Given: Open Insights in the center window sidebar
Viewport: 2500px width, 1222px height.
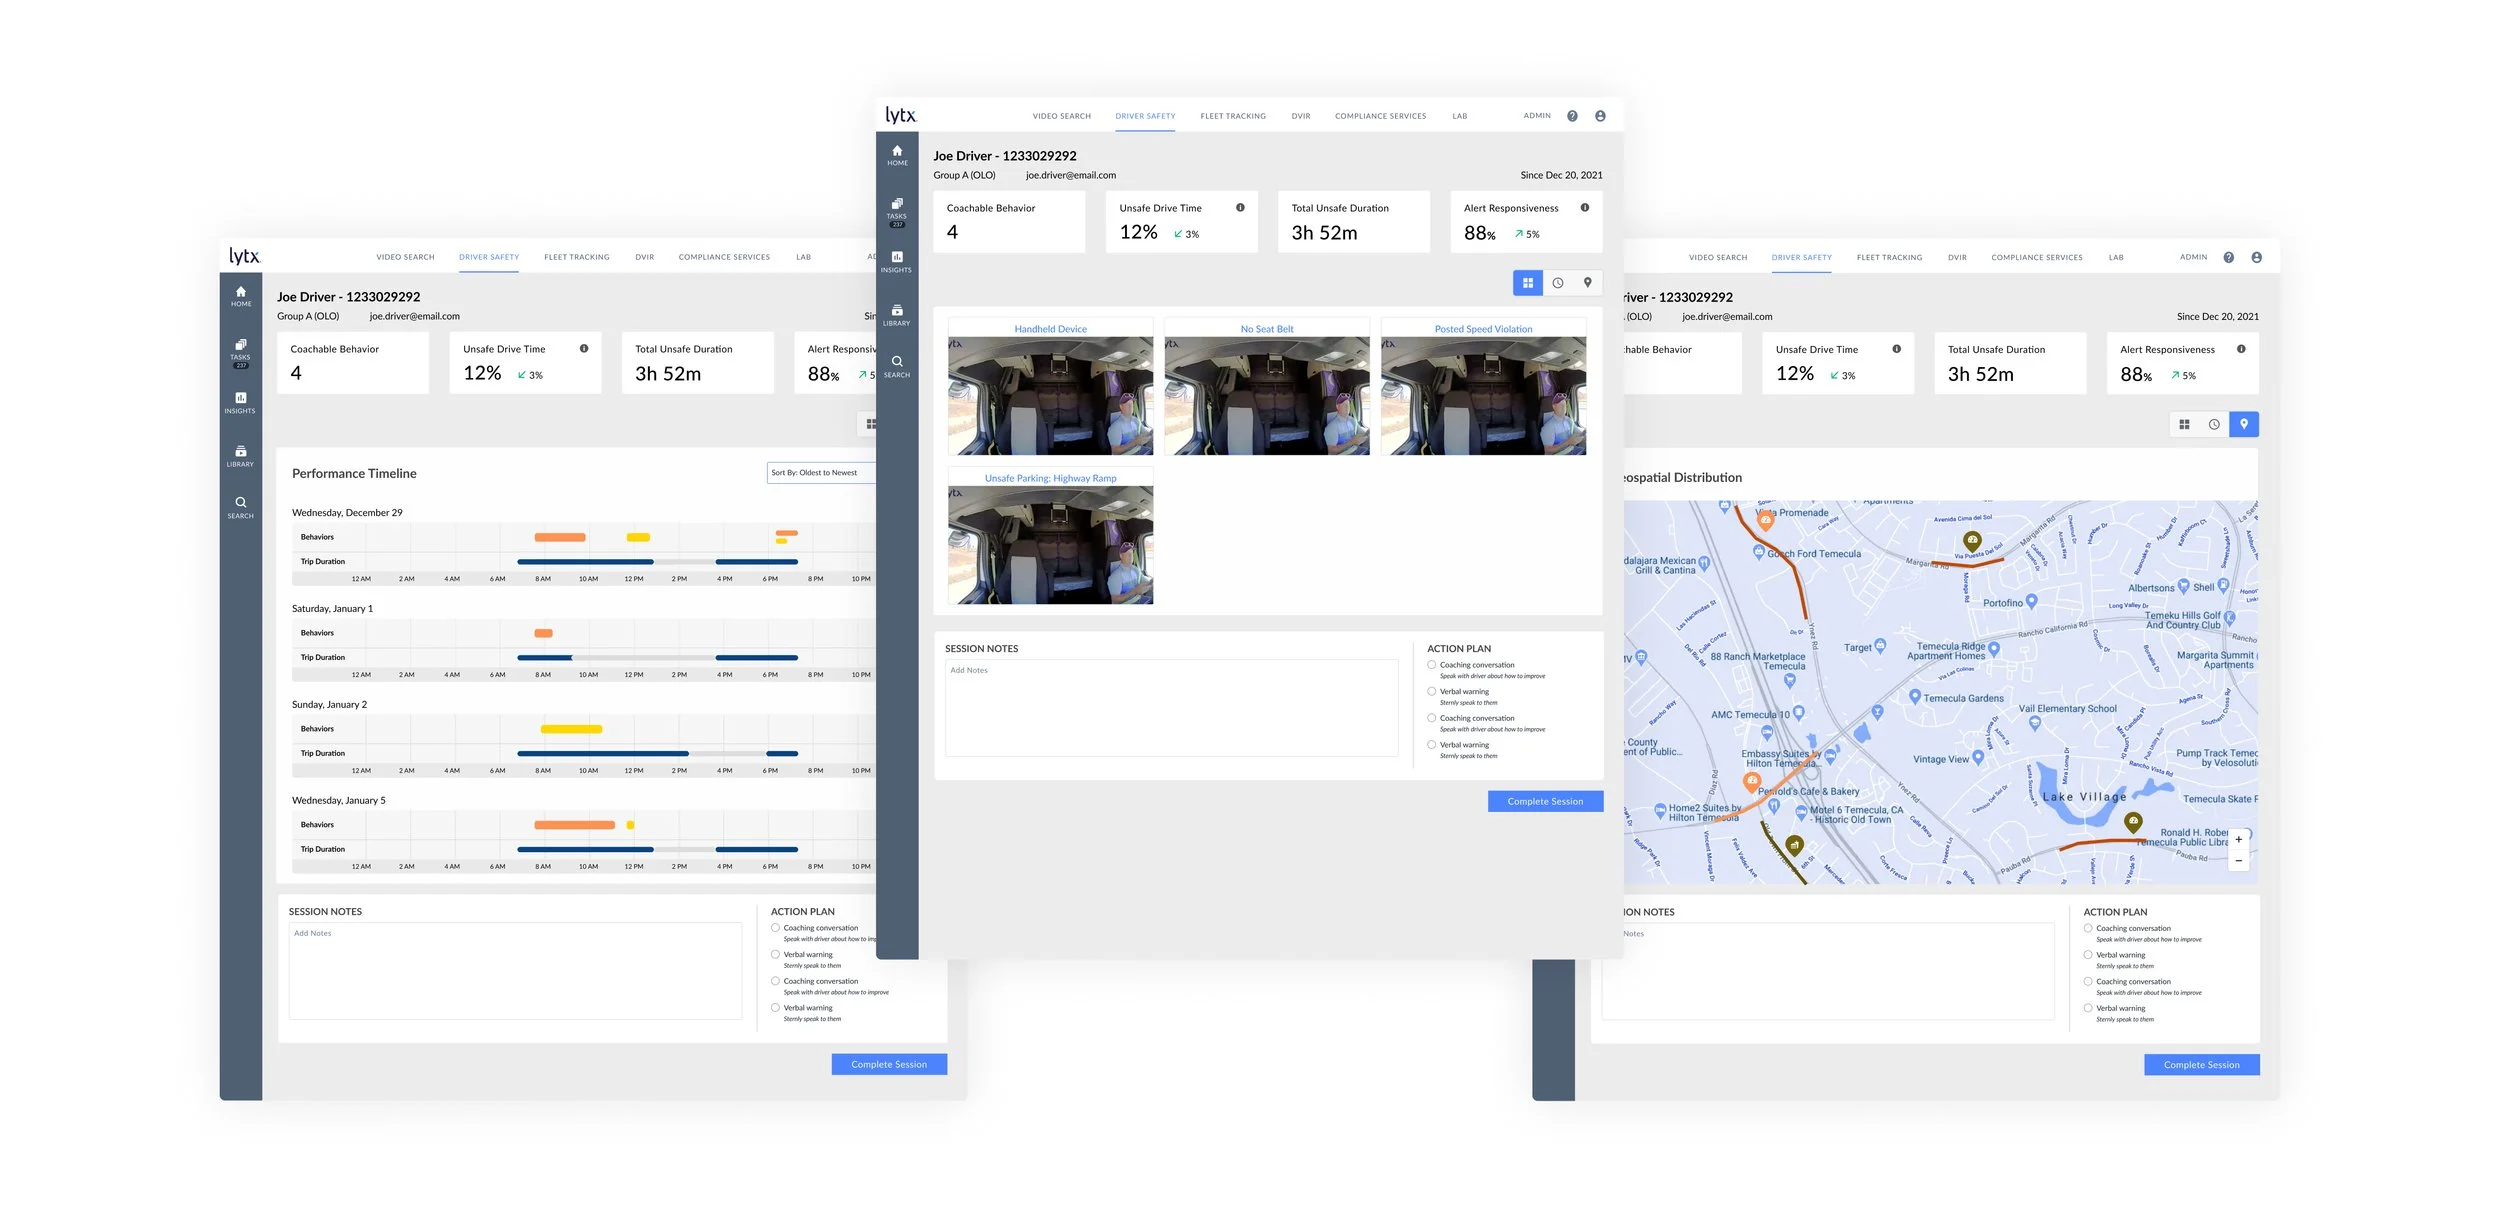Looking at the screenshot, I should tap(897, 261).
